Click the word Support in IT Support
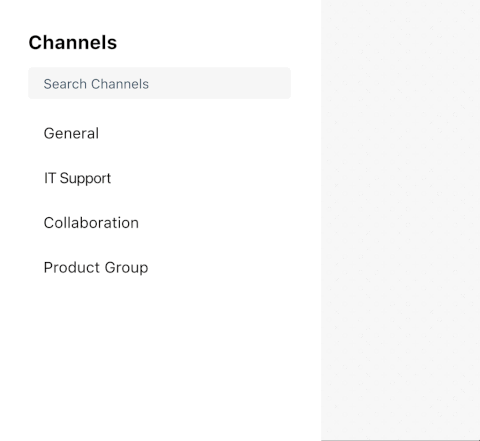 (85, 179)
